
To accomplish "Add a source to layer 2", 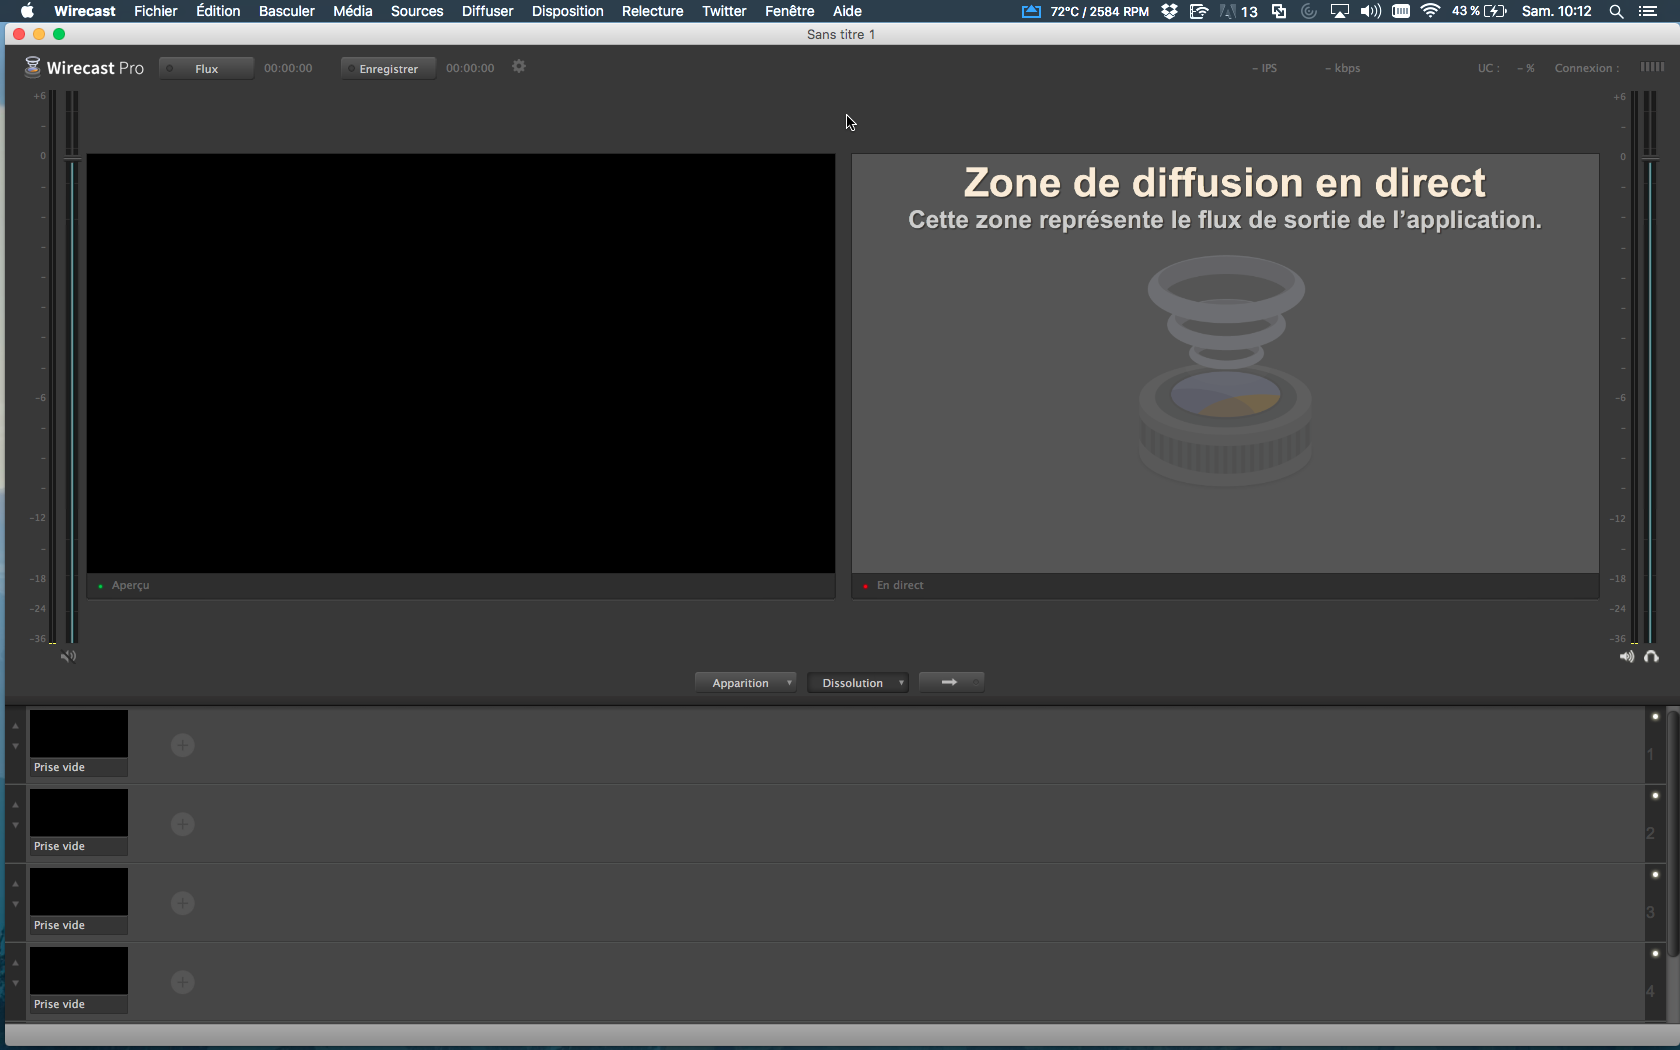I will (182, 824).
